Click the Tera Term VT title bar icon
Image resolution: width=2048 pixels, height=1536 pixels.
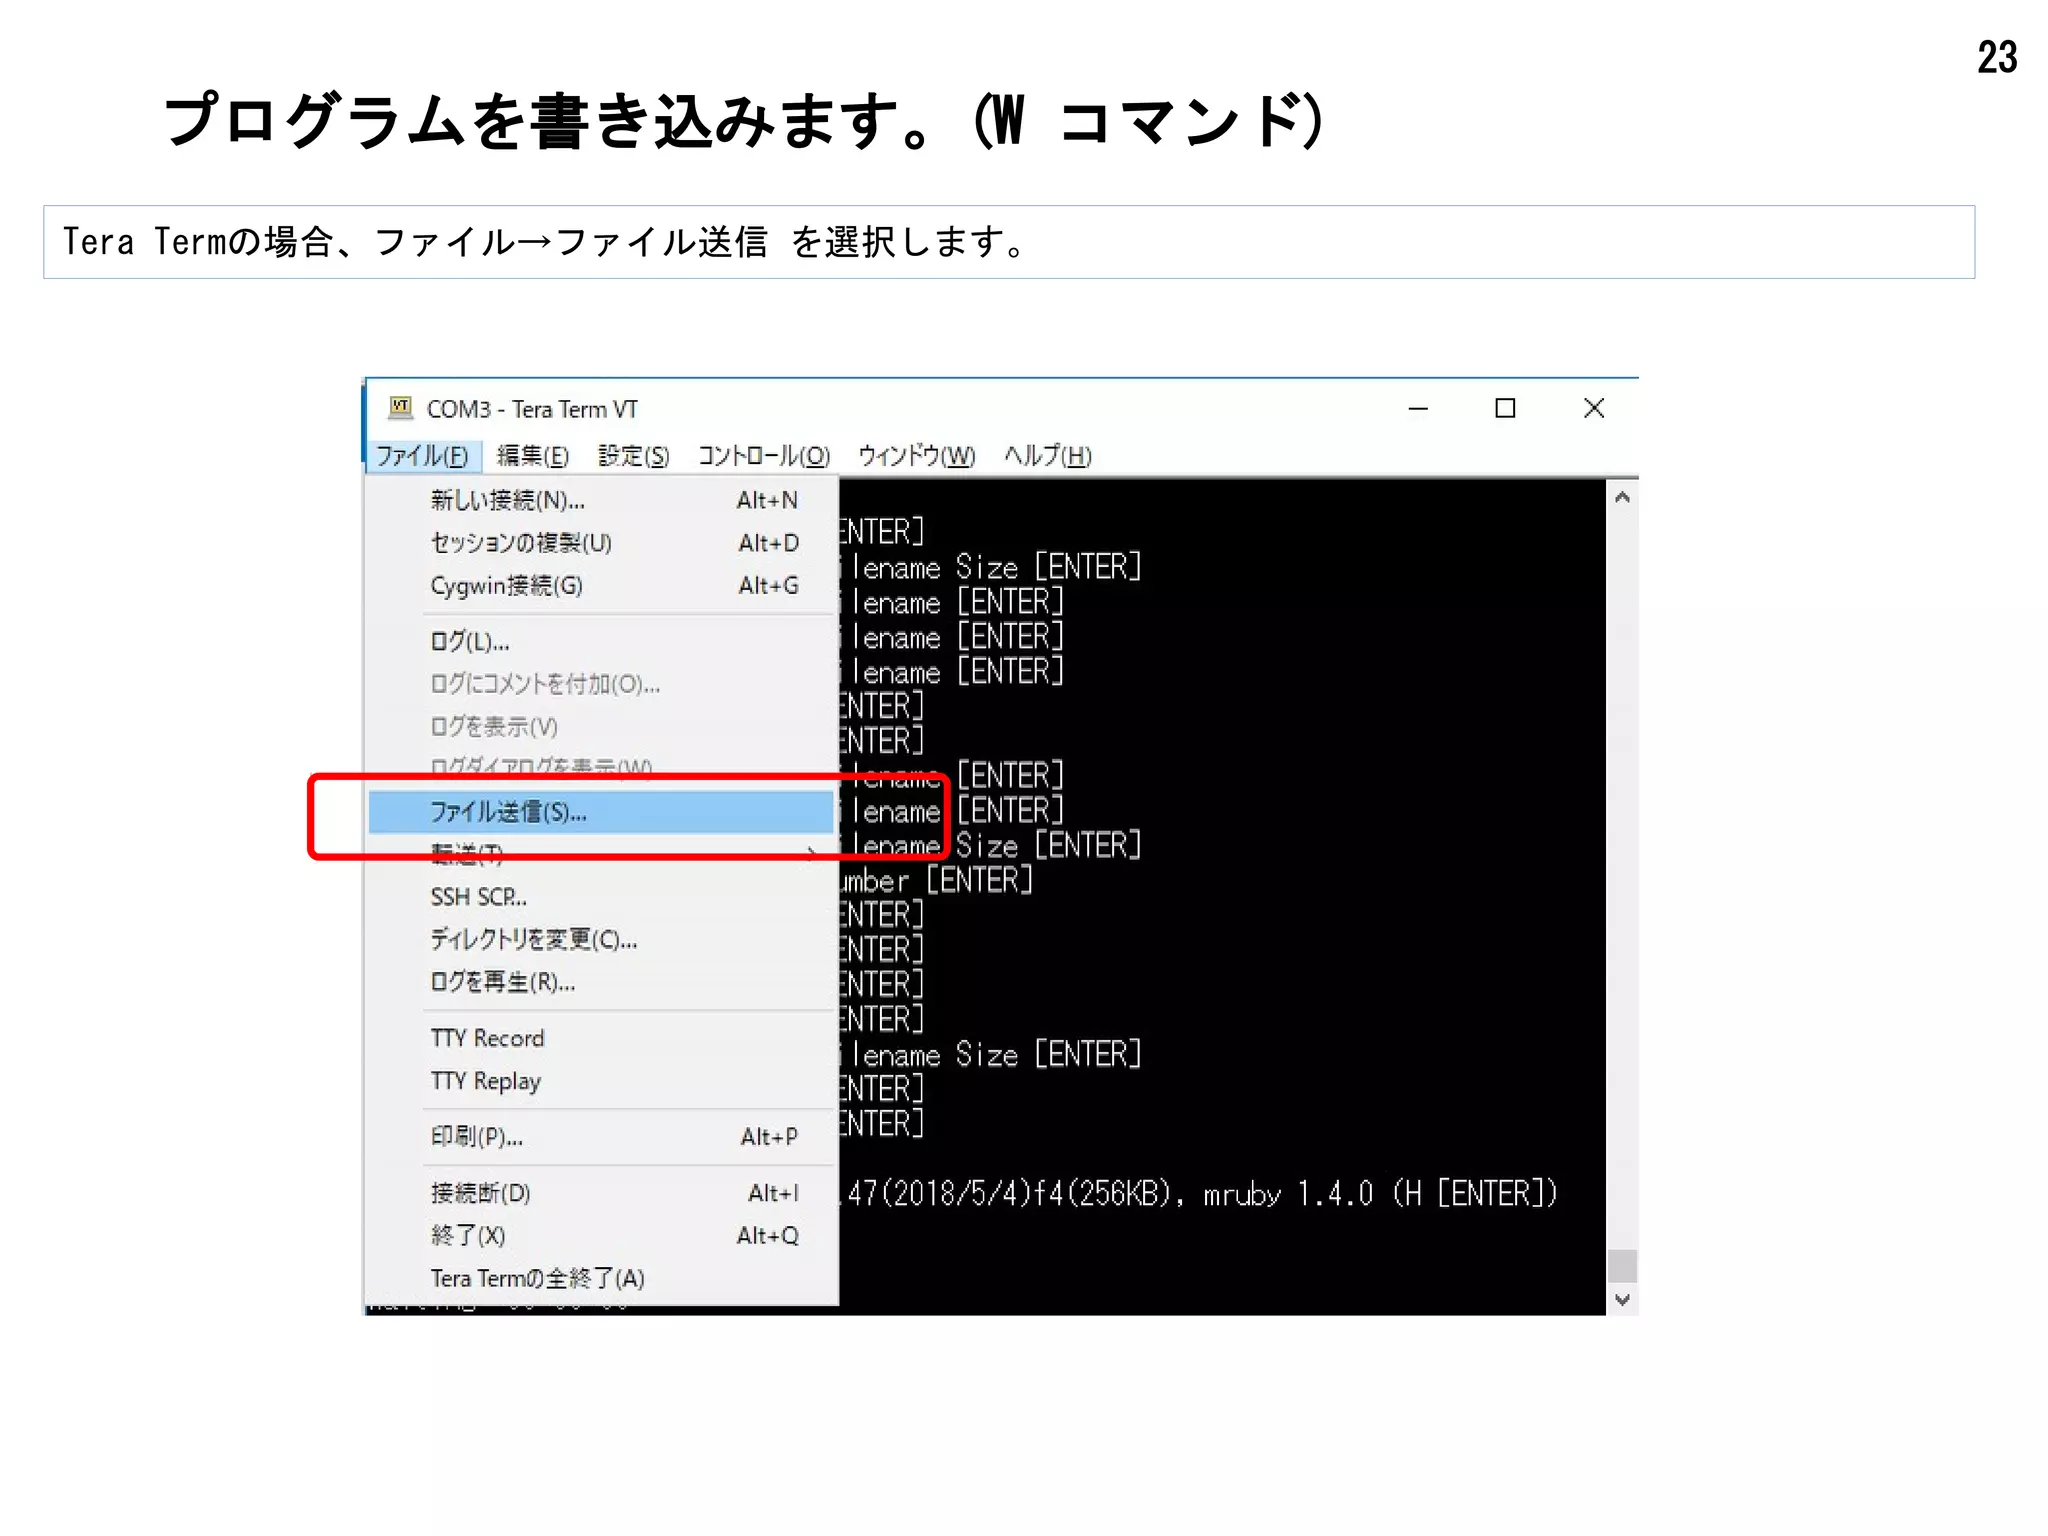point(401,407)
